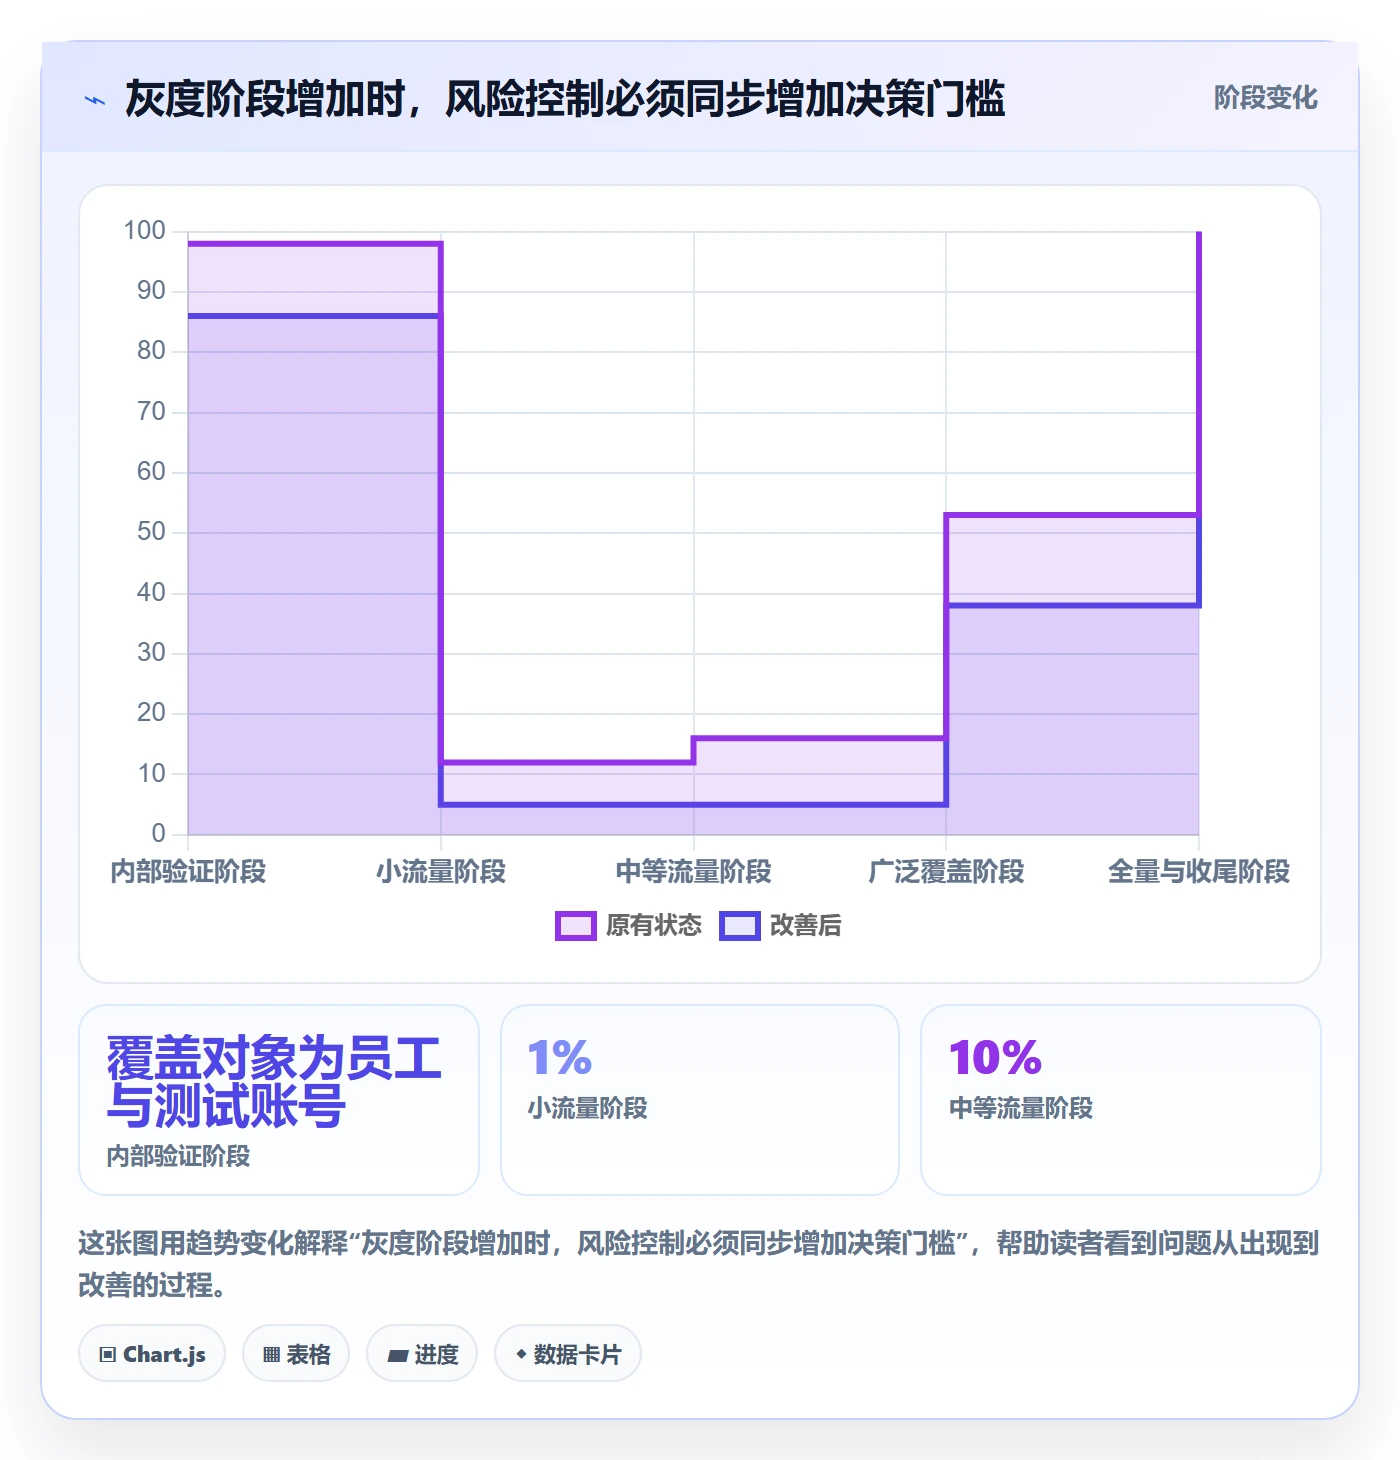Click the 90 y-axis value
The width and height of the screenshot is (1400, 1460).
point(151,291)
